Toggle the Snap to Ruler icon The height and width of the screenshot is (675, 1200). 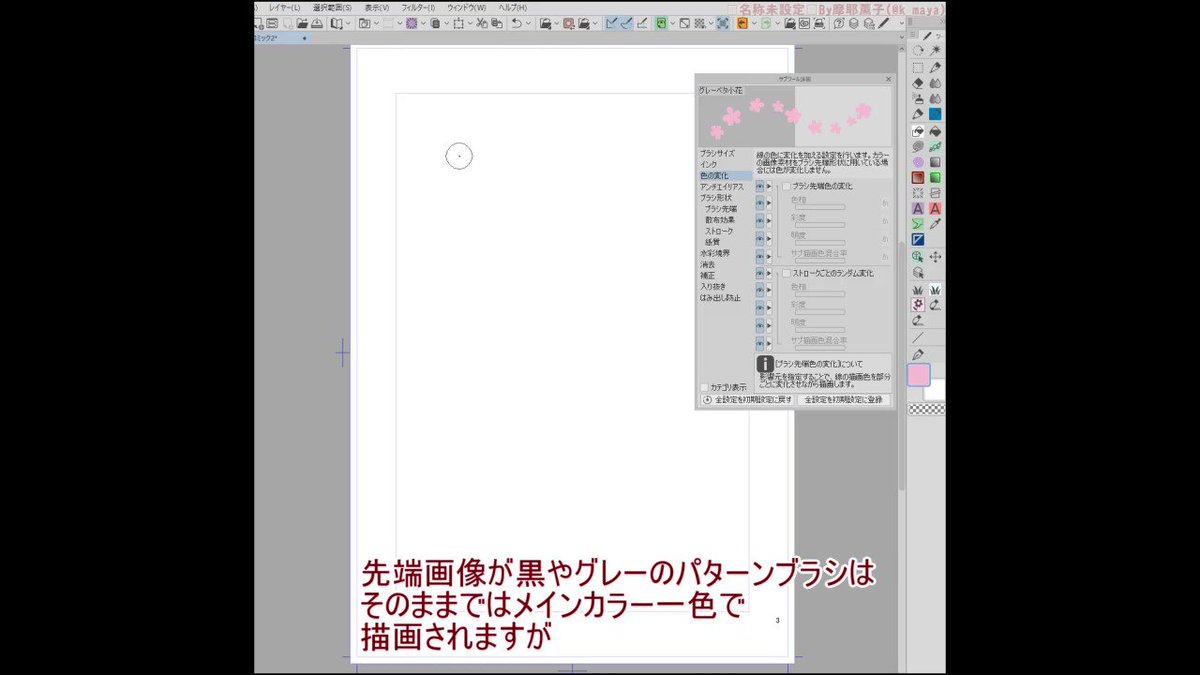[x=611, y=22]
